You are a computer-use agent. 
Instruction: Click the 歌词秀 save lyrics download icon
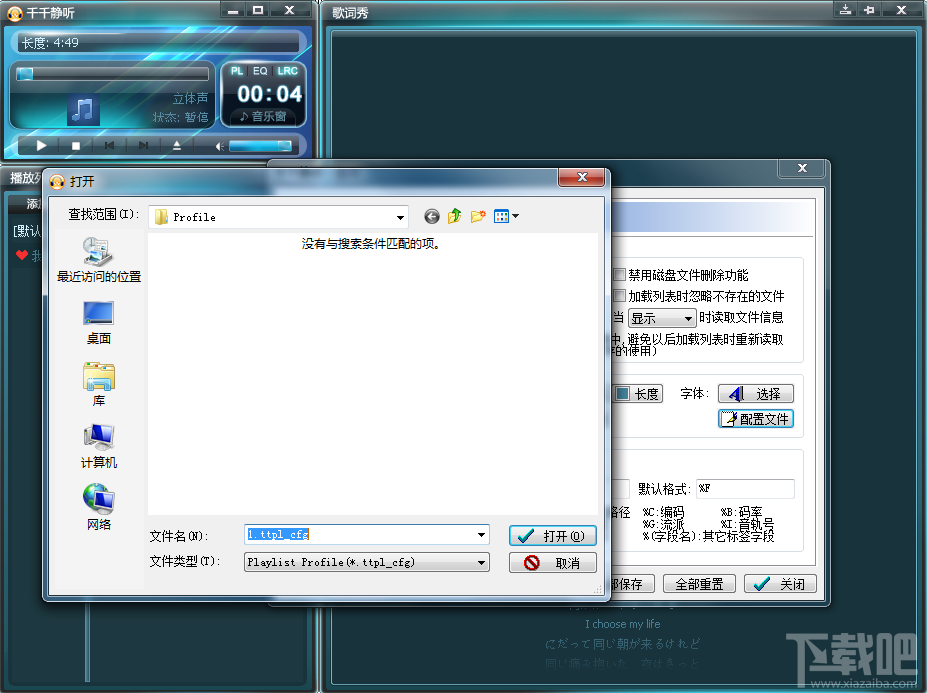pos(846,9)
